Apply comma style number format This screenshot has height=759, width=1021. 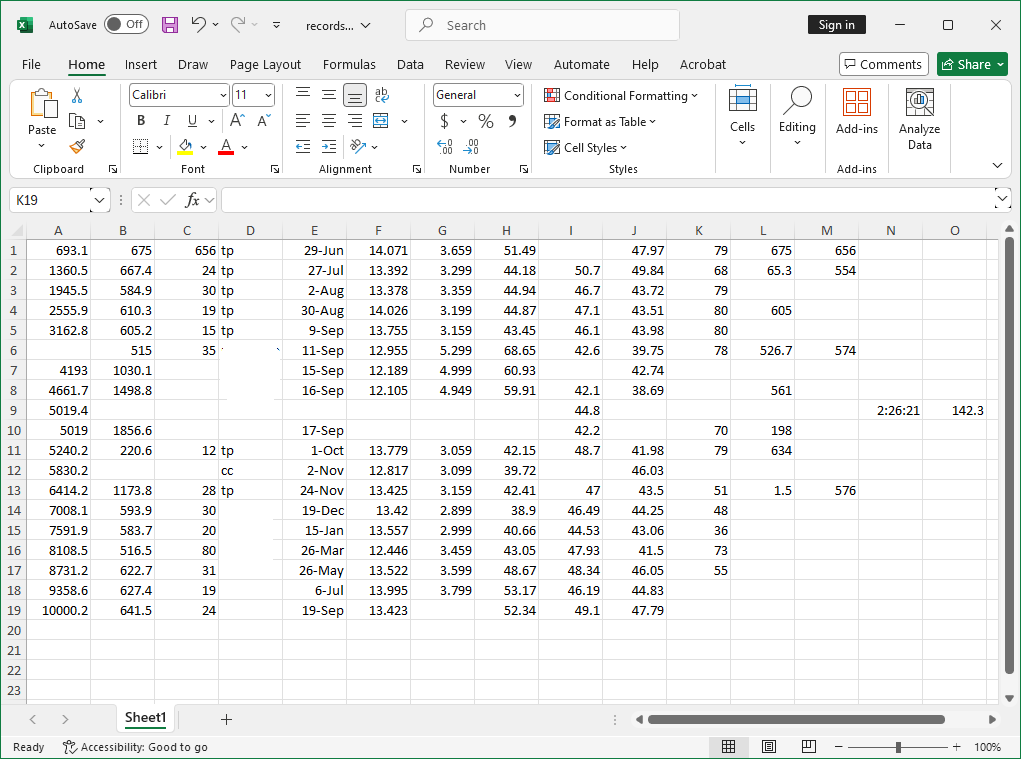(x=512, y=121)
